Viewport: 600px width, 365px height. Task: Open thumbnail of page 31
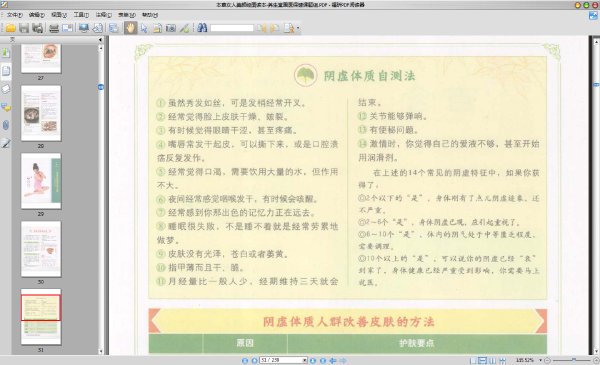click(x=41, y=317)
